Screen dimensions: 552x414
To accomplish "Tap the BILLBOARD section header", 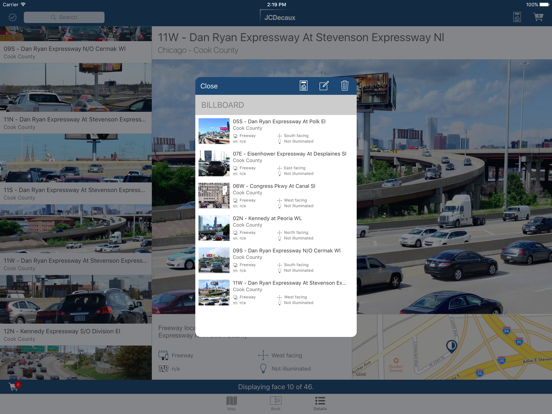I will click(276, 105).
